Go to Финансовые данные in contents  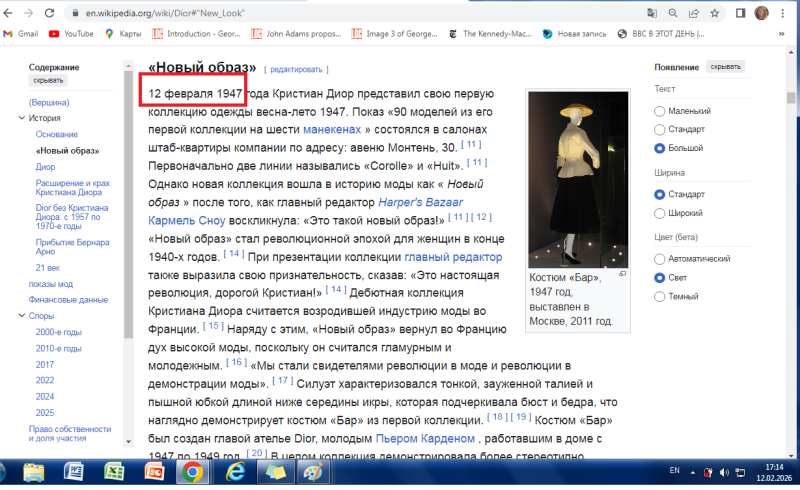(x=67, y=299)
